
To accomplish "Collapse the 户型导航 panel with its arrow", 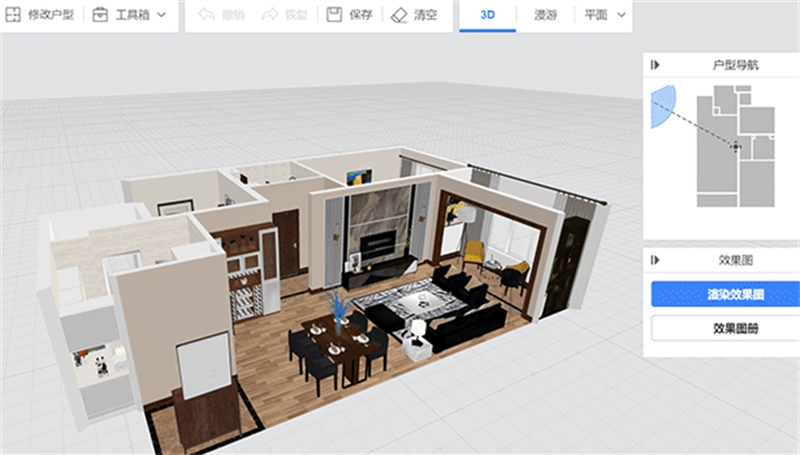I will pyautogui.click(x=655, y=65).
